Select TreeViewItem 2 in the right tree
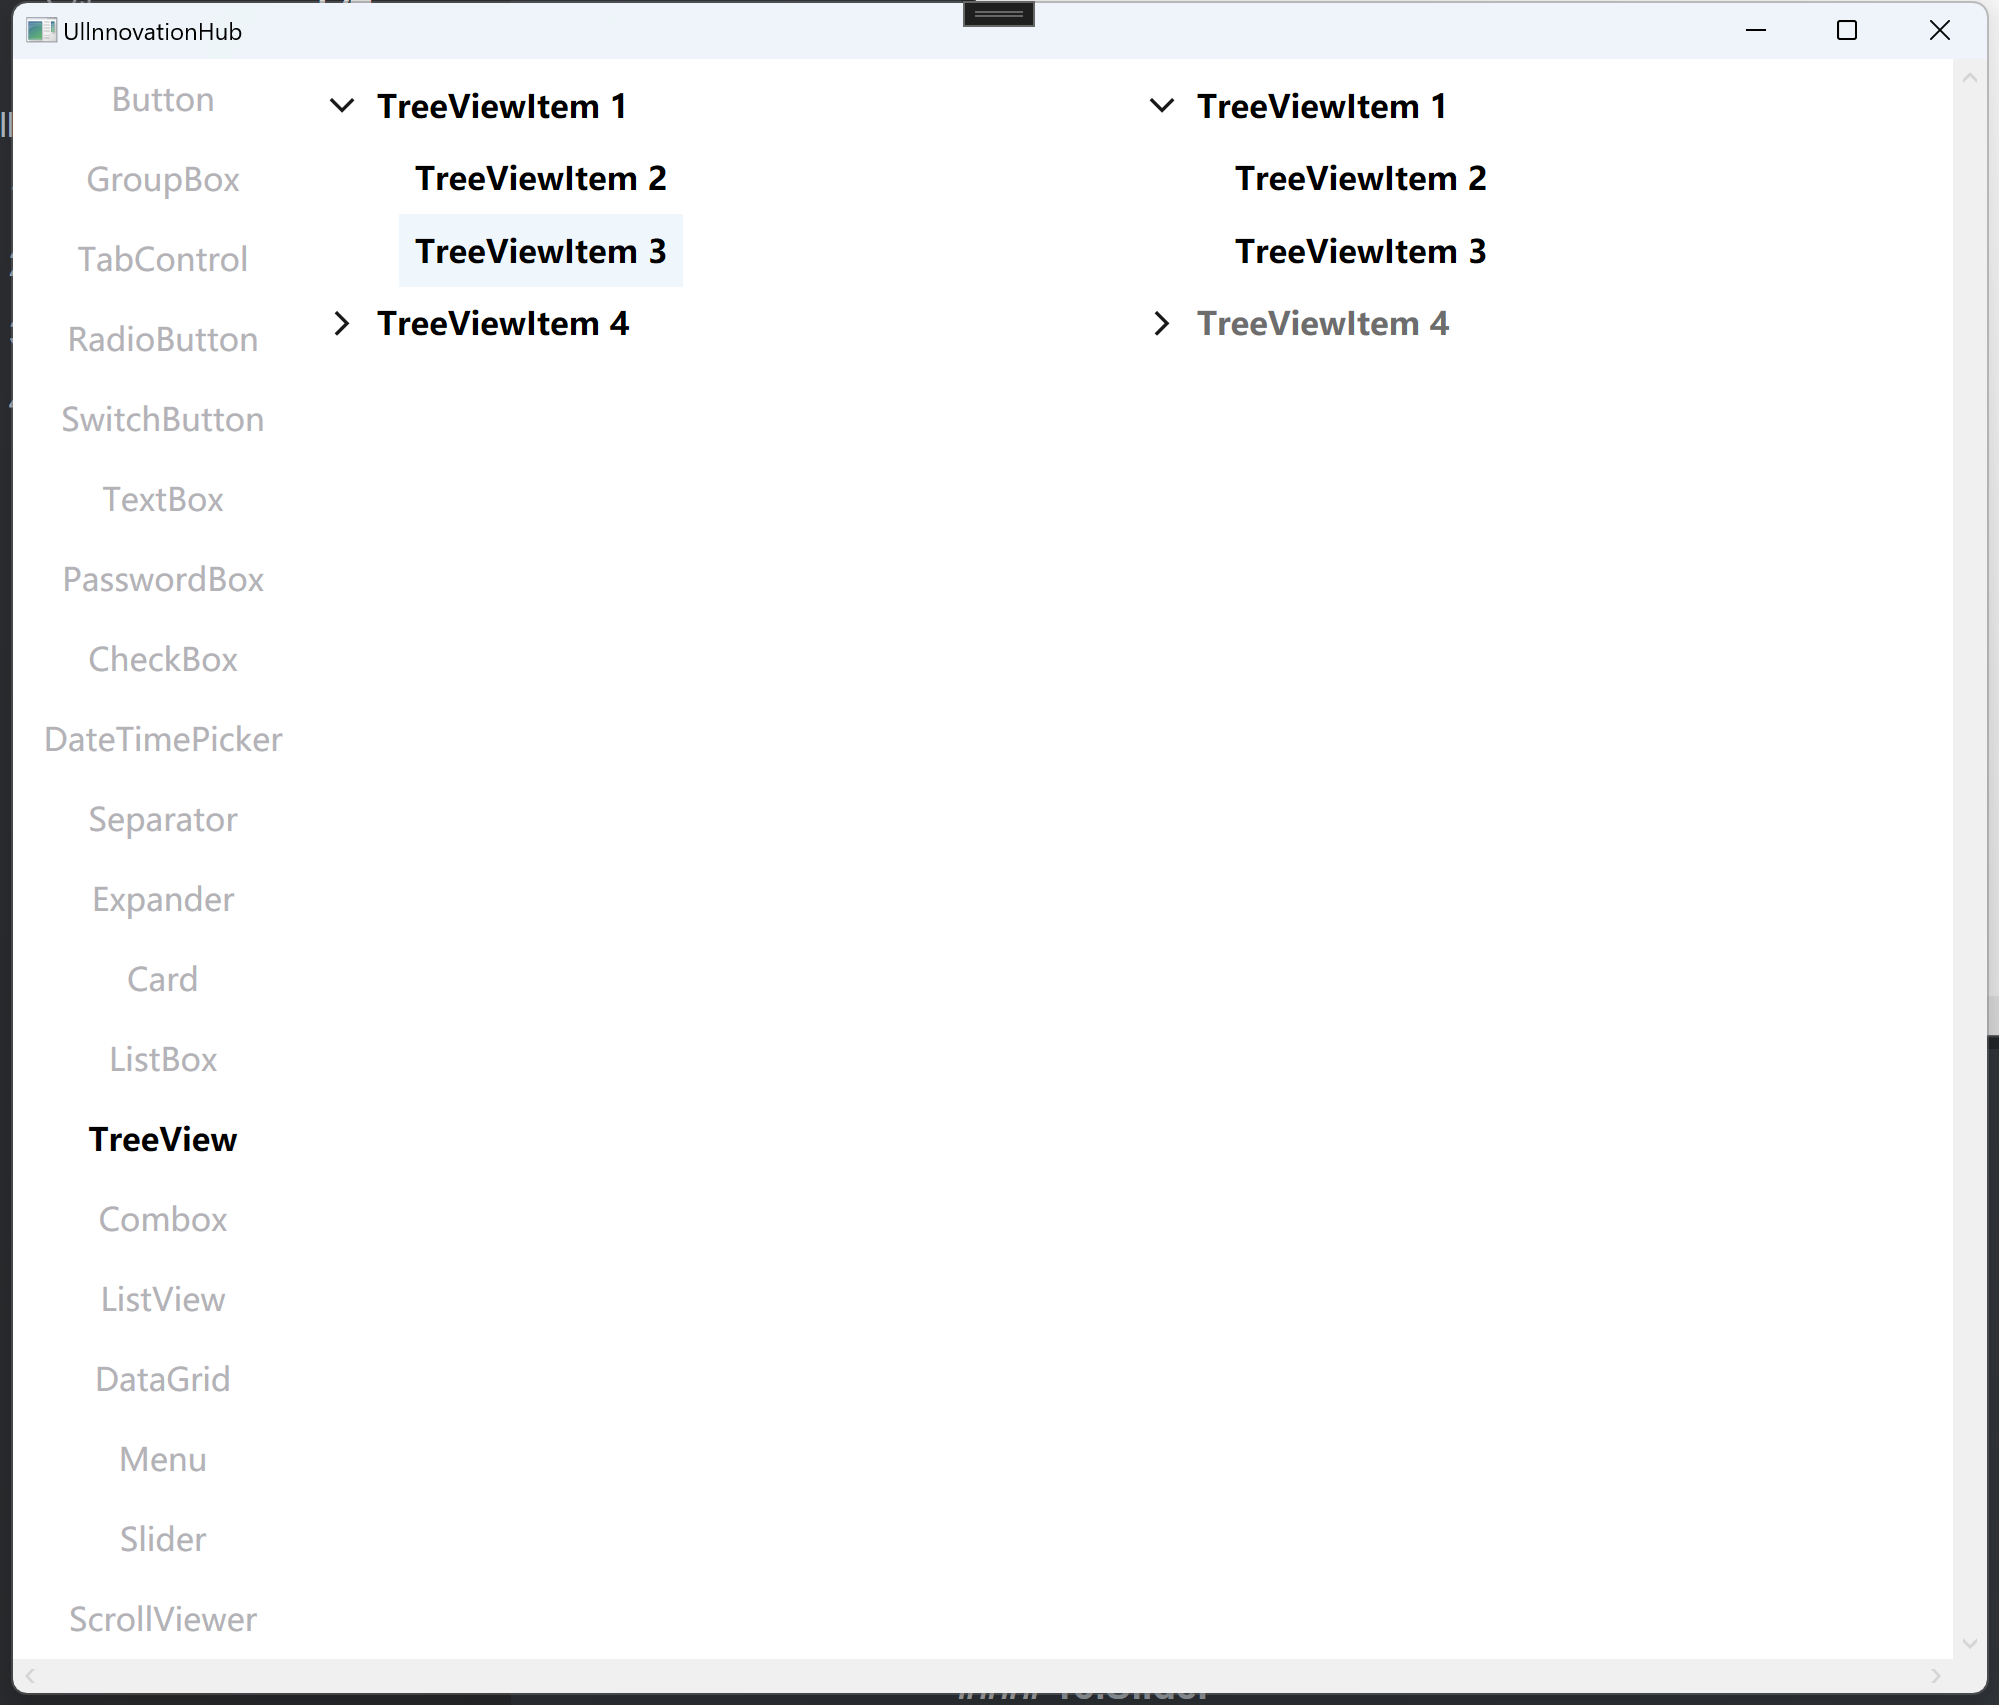 (1361, 178)
